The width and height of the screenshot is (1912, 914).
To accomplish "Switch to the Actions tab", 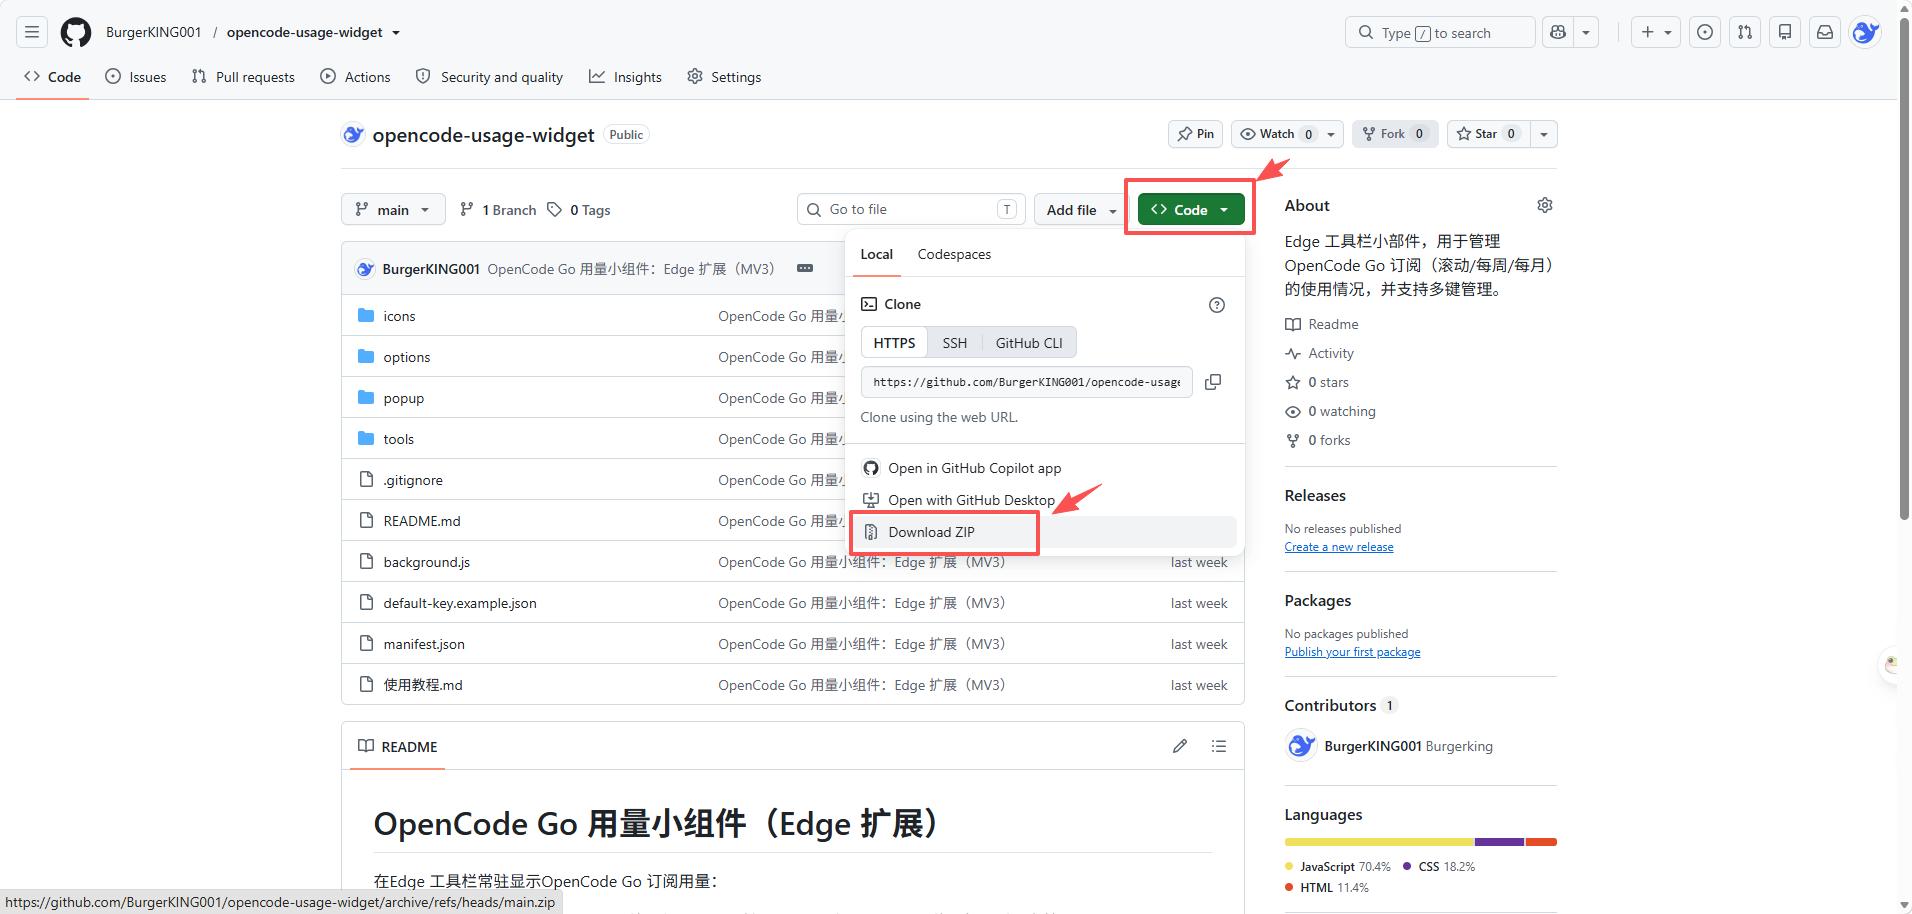I will [x=355, y=77].
